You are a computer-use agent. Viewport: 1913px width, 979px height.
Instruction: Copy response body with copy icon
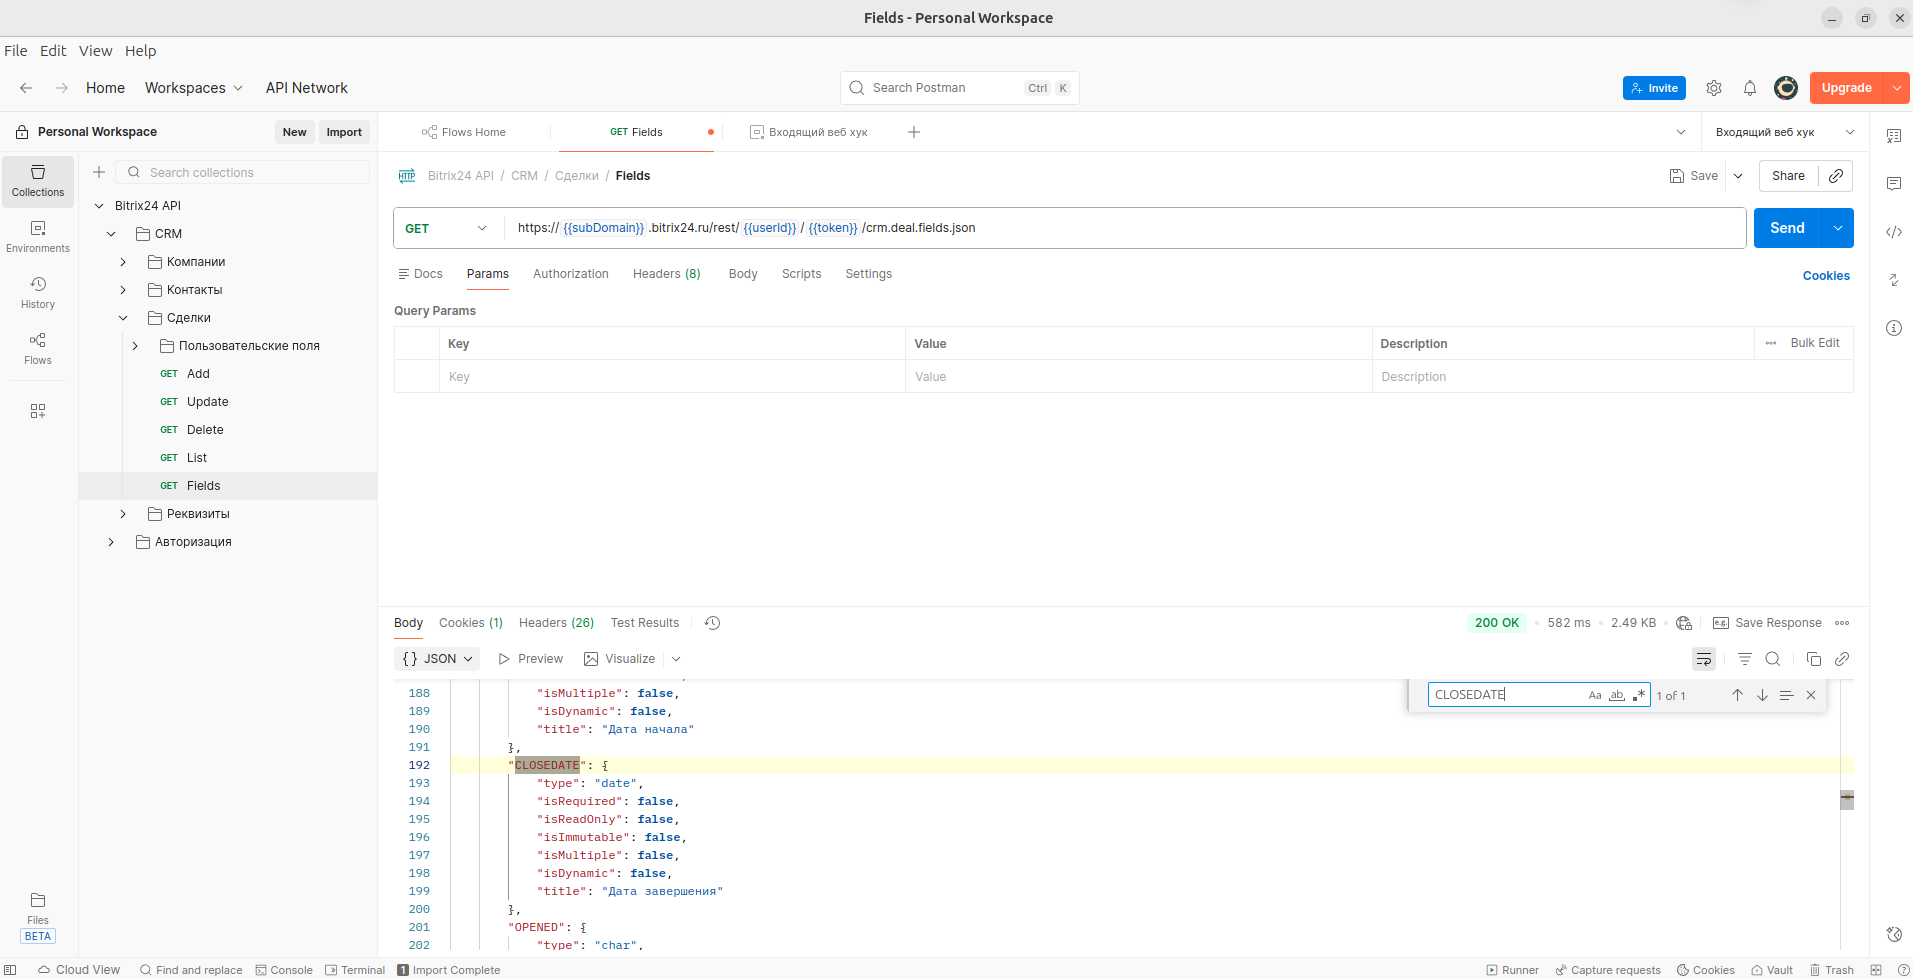1814,659
